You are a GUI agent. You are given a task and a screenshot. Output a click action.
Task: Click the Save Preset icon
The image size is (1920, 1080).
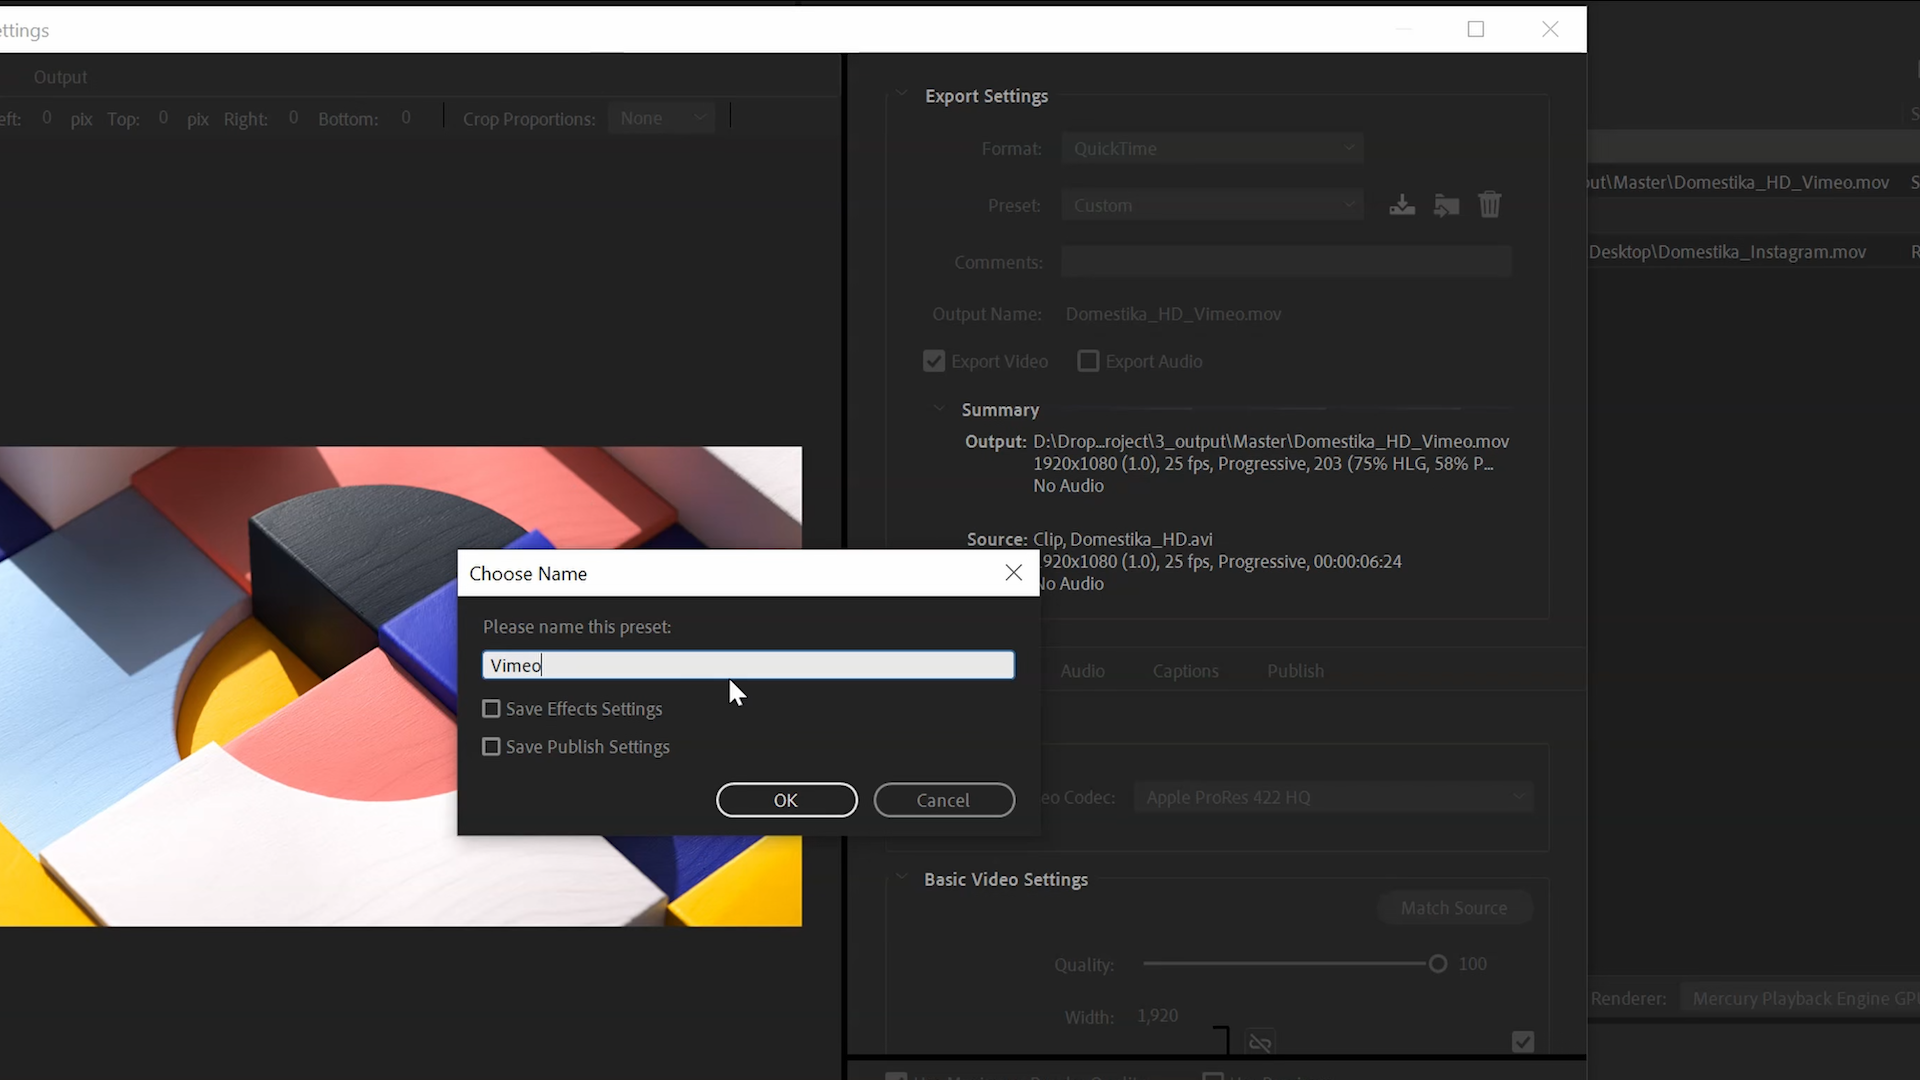click(1402, 205)
